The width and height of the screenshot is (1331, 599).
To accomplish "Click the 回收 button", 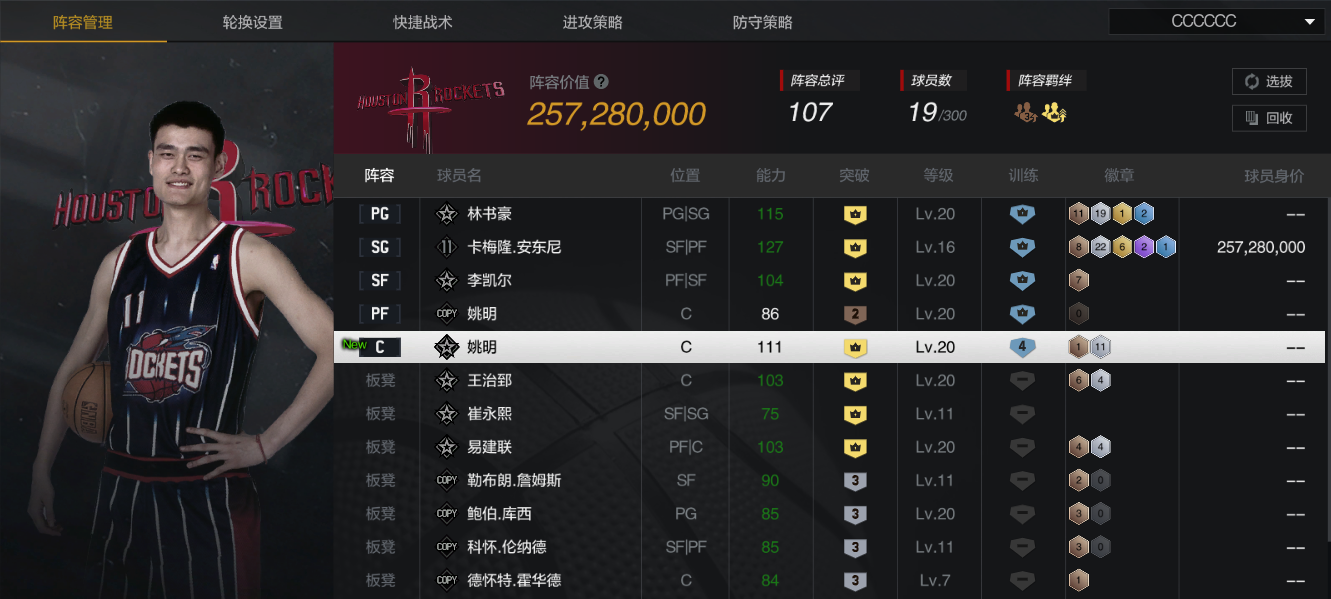I will (1269, 118).
